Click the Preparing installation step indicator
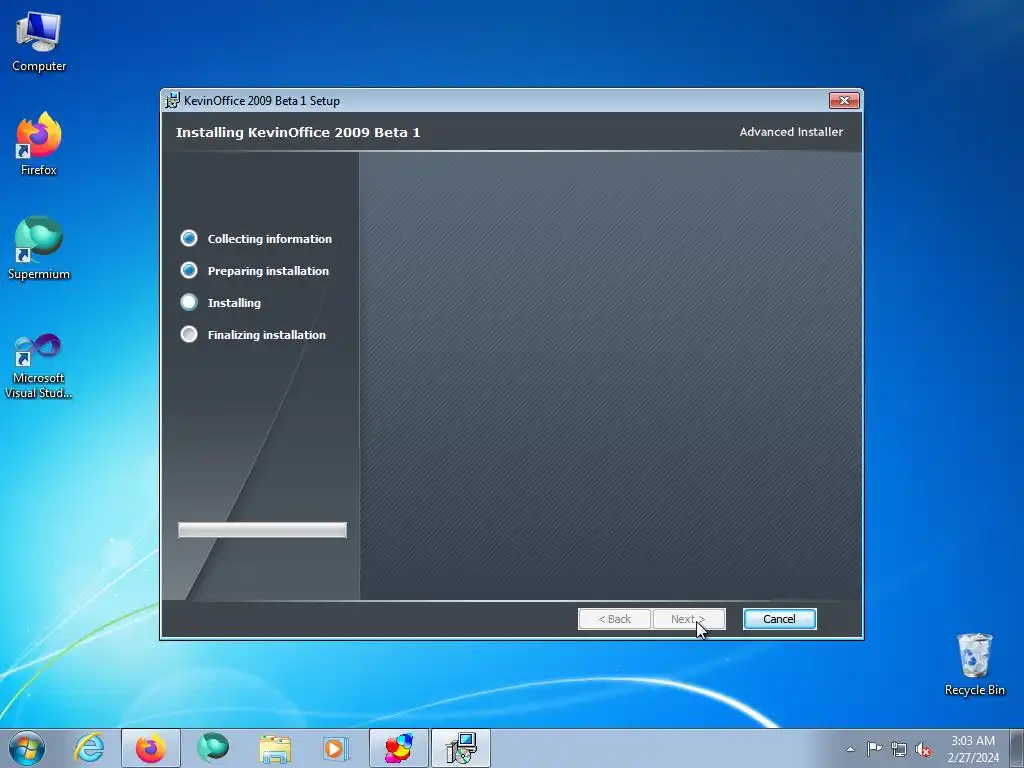This screenshot has height=768, width=1024. point(189,270)
